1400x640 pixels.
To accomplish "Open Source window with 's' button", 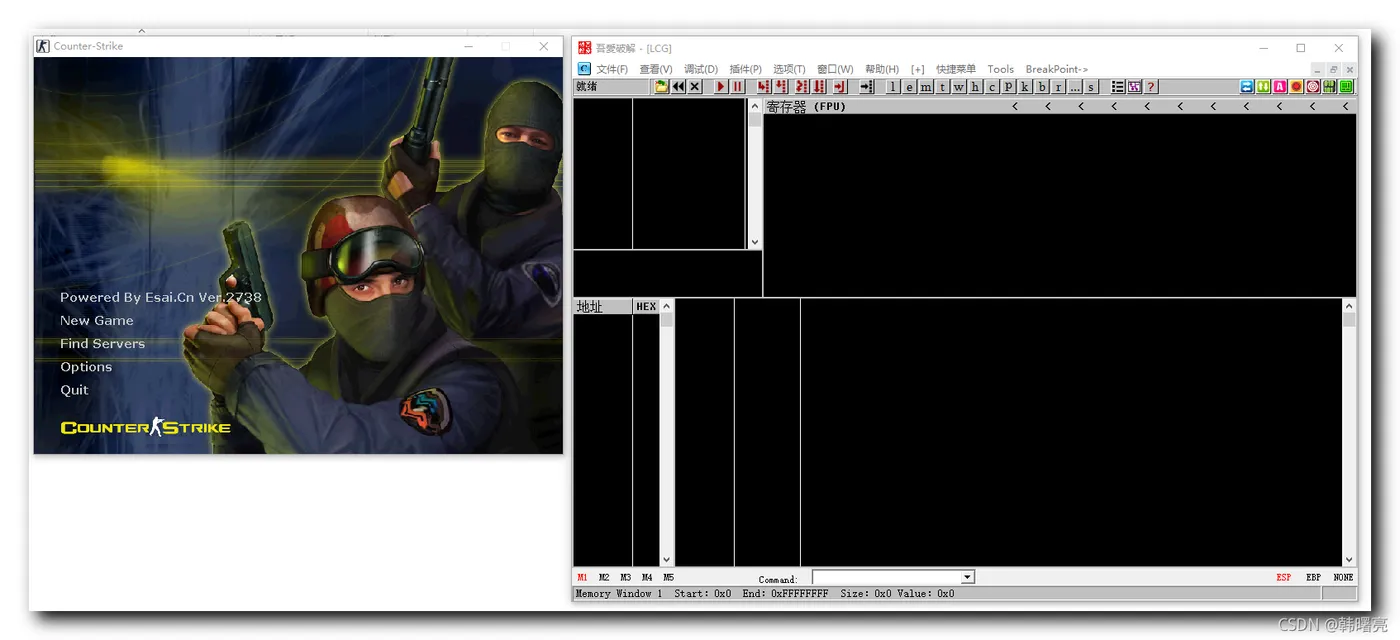I will [x=1091, y=87].
